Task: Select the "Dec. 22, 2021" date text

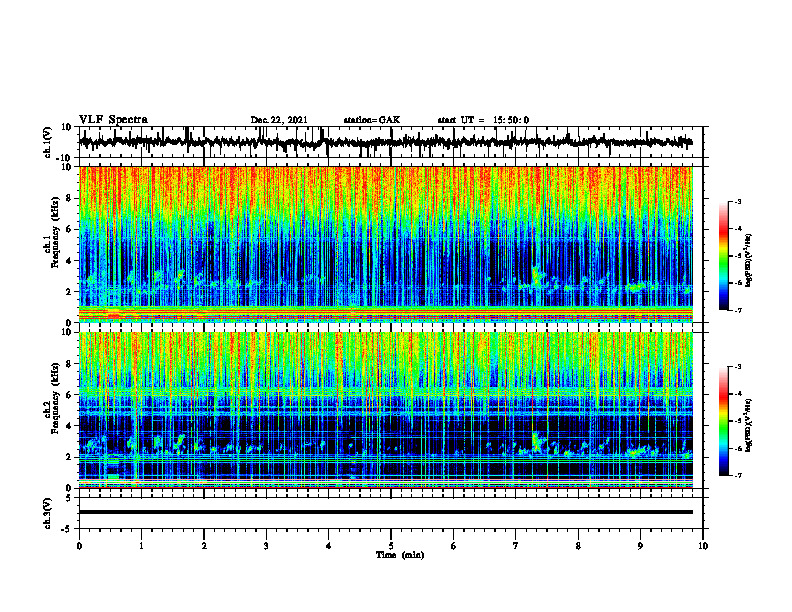Action: pyautogui.click(x=279, y=120)
